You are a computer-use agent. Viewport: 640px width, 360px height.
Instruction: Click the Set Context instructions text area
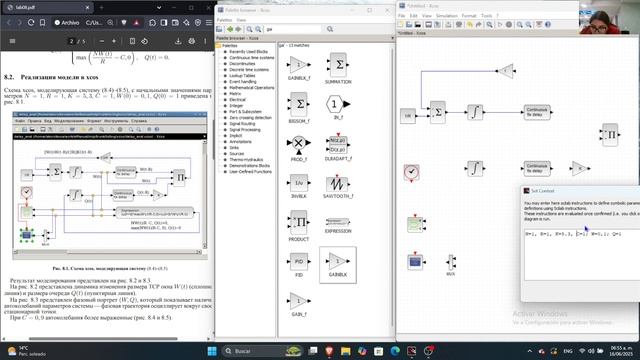coord(582,255)
